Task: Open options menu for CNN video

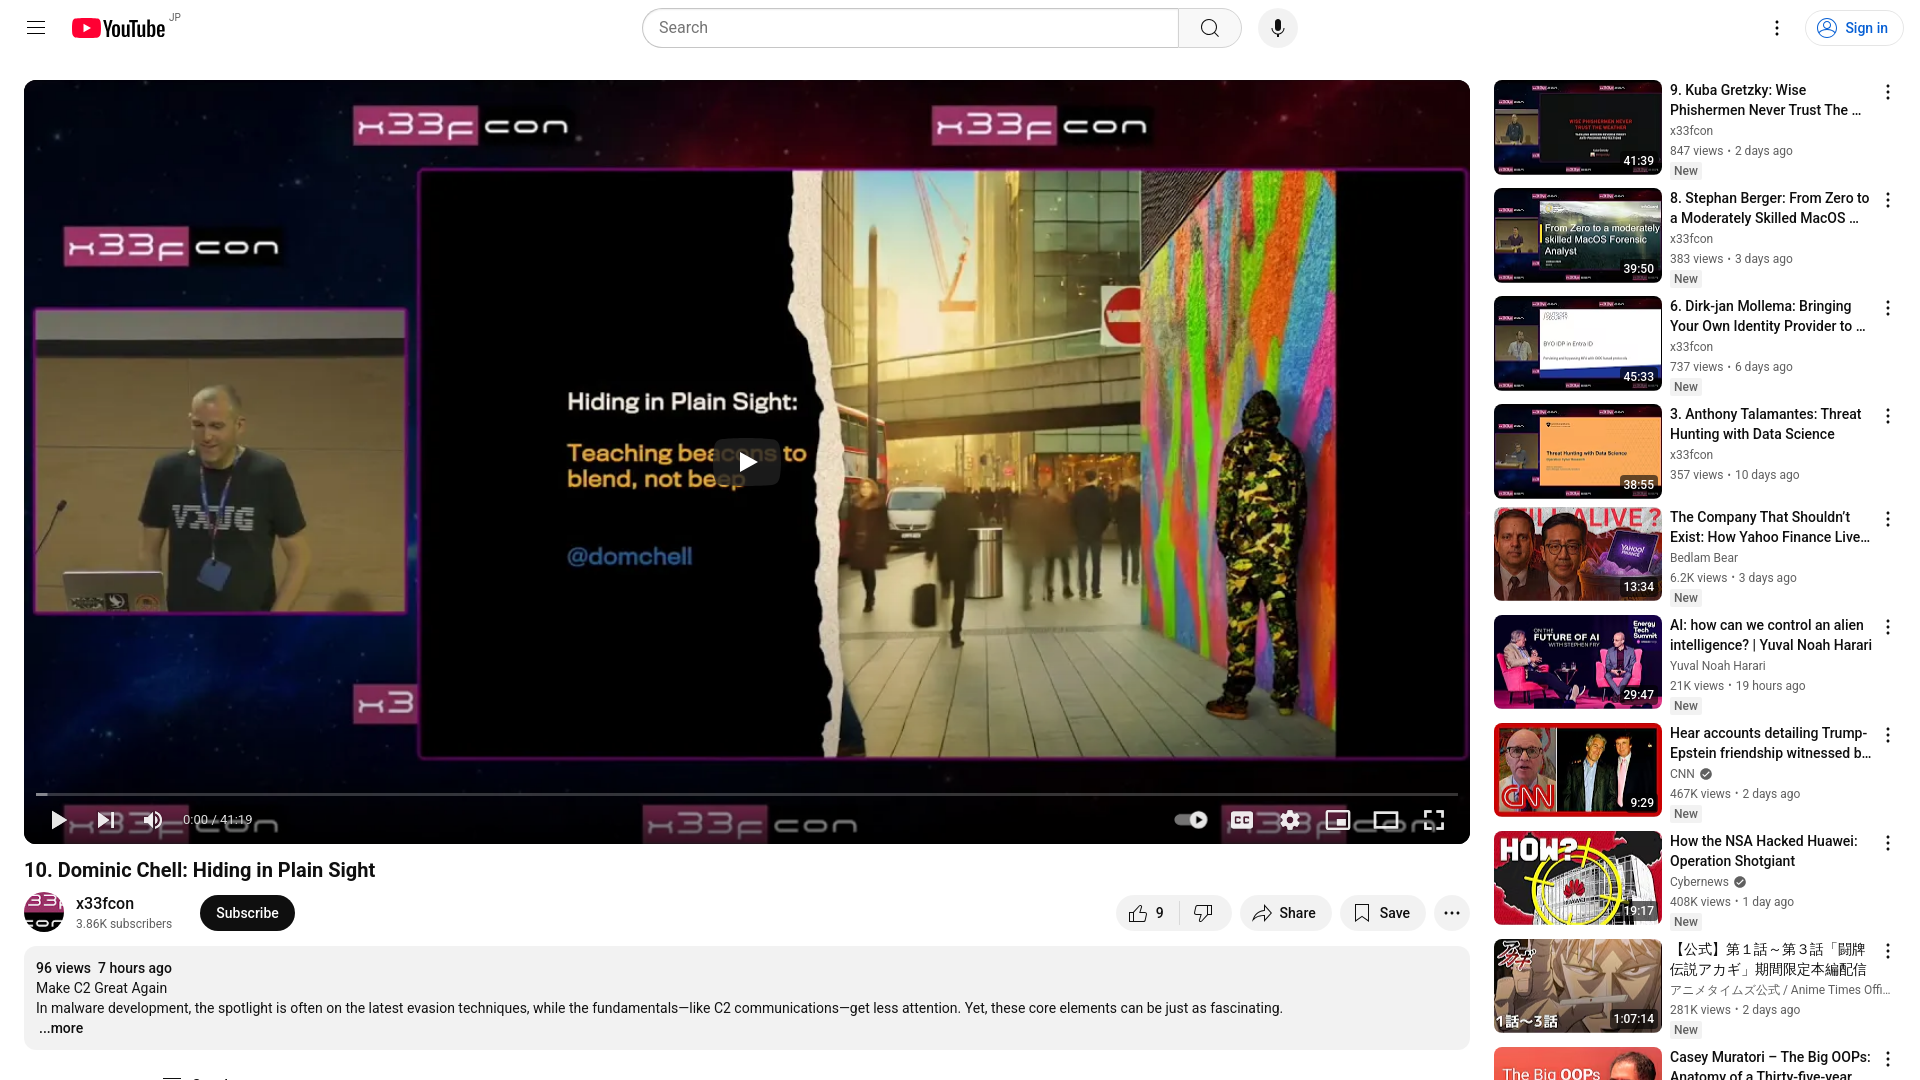Action: [x=1888, y=735]
